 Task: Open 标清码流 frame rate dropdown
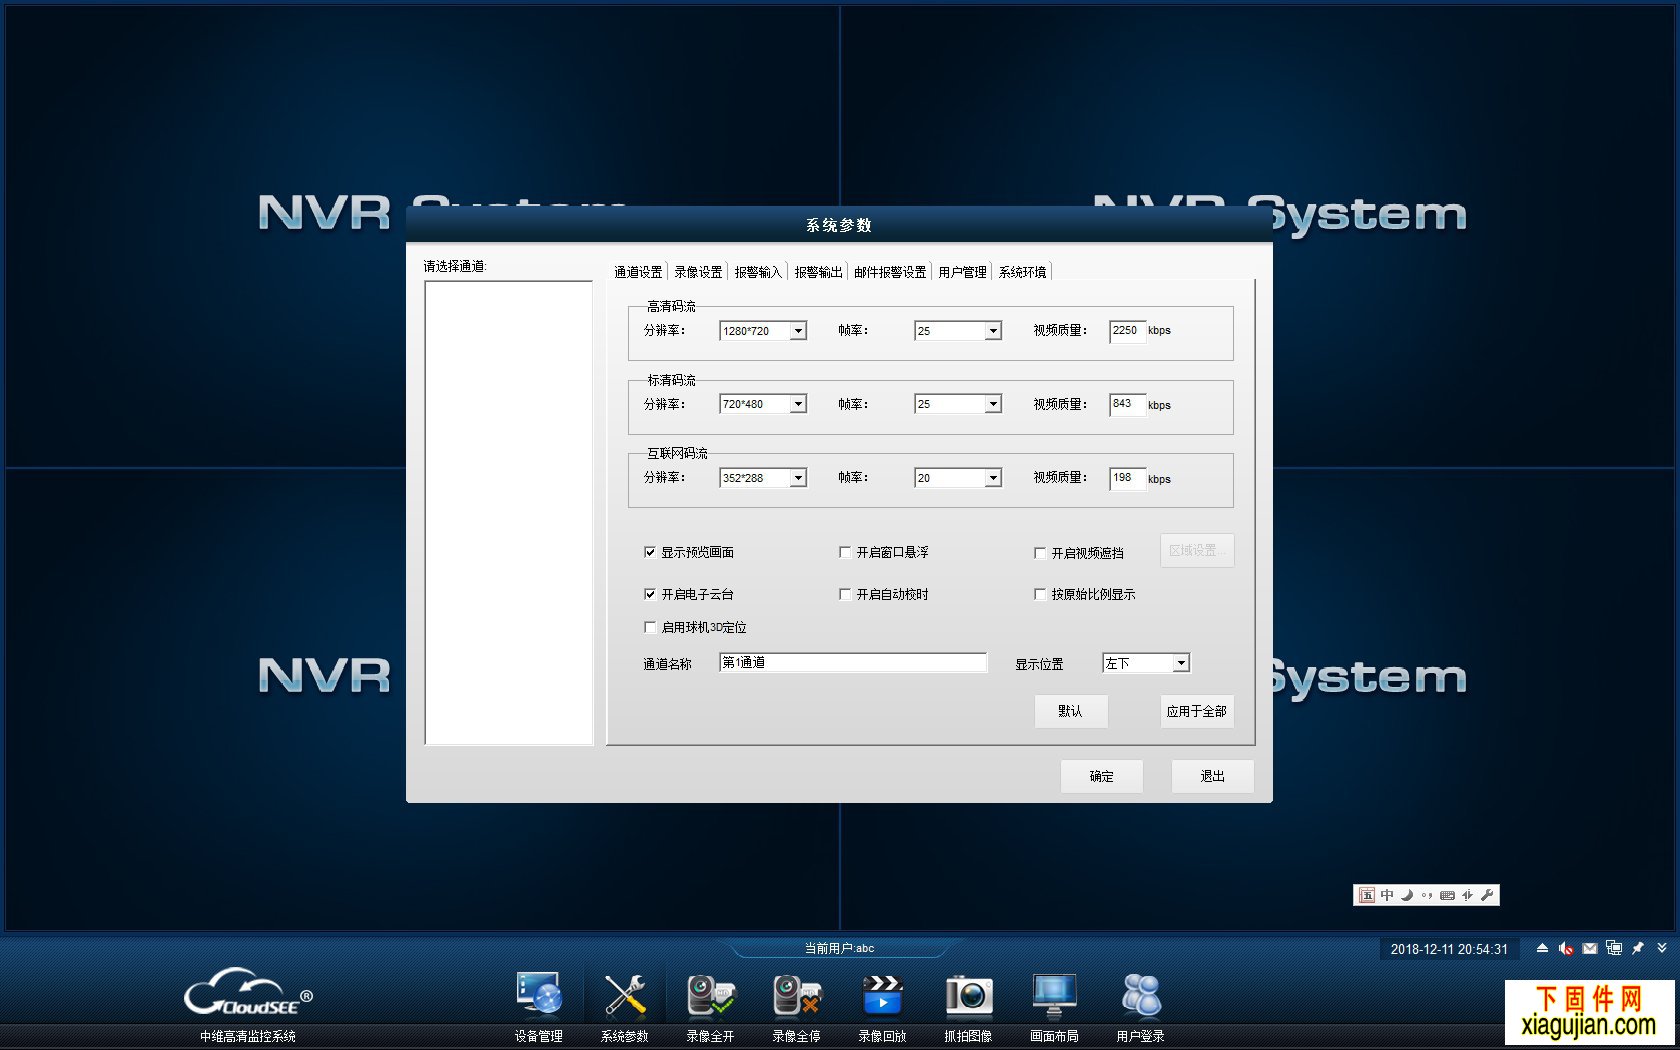[958, 404]
